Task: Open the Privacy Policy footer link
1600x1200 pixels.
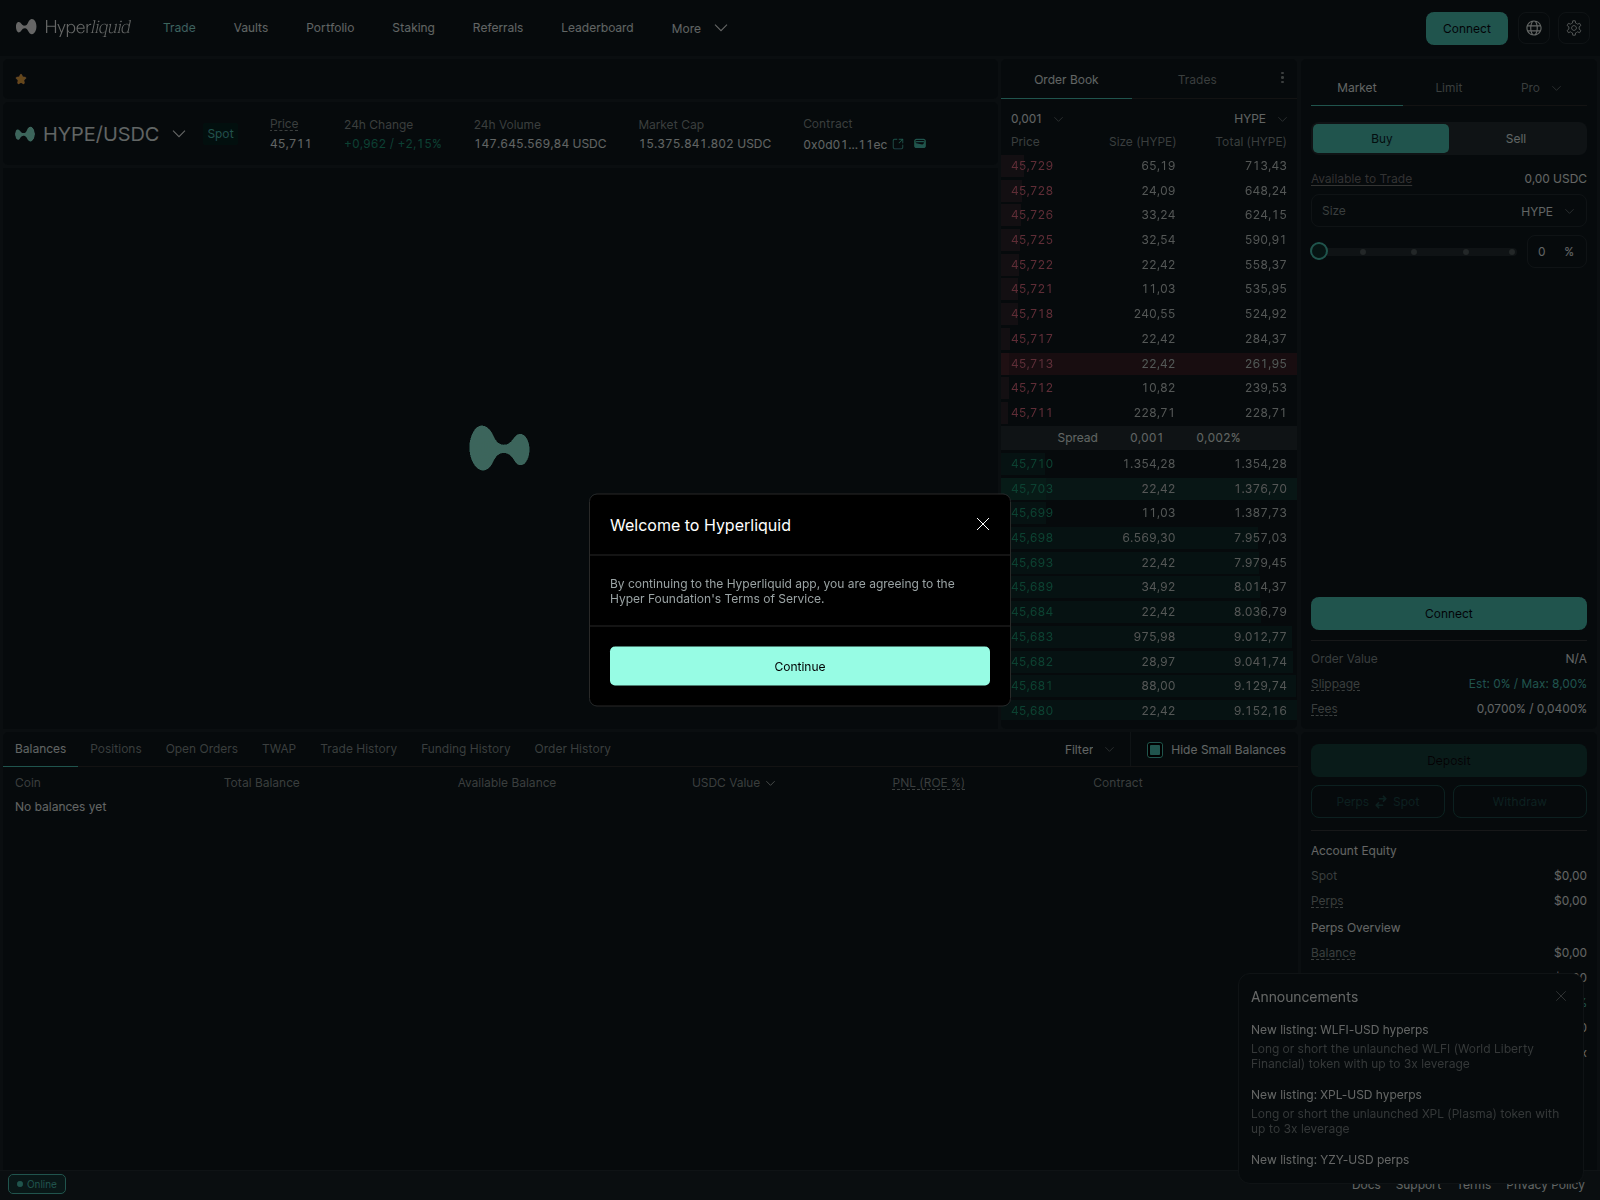Action: [x=1545, y=1185]
